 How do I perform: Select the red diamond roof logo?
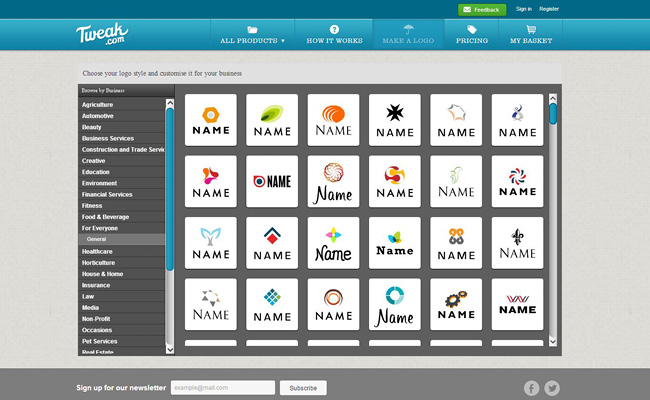[x=272, y=242]
